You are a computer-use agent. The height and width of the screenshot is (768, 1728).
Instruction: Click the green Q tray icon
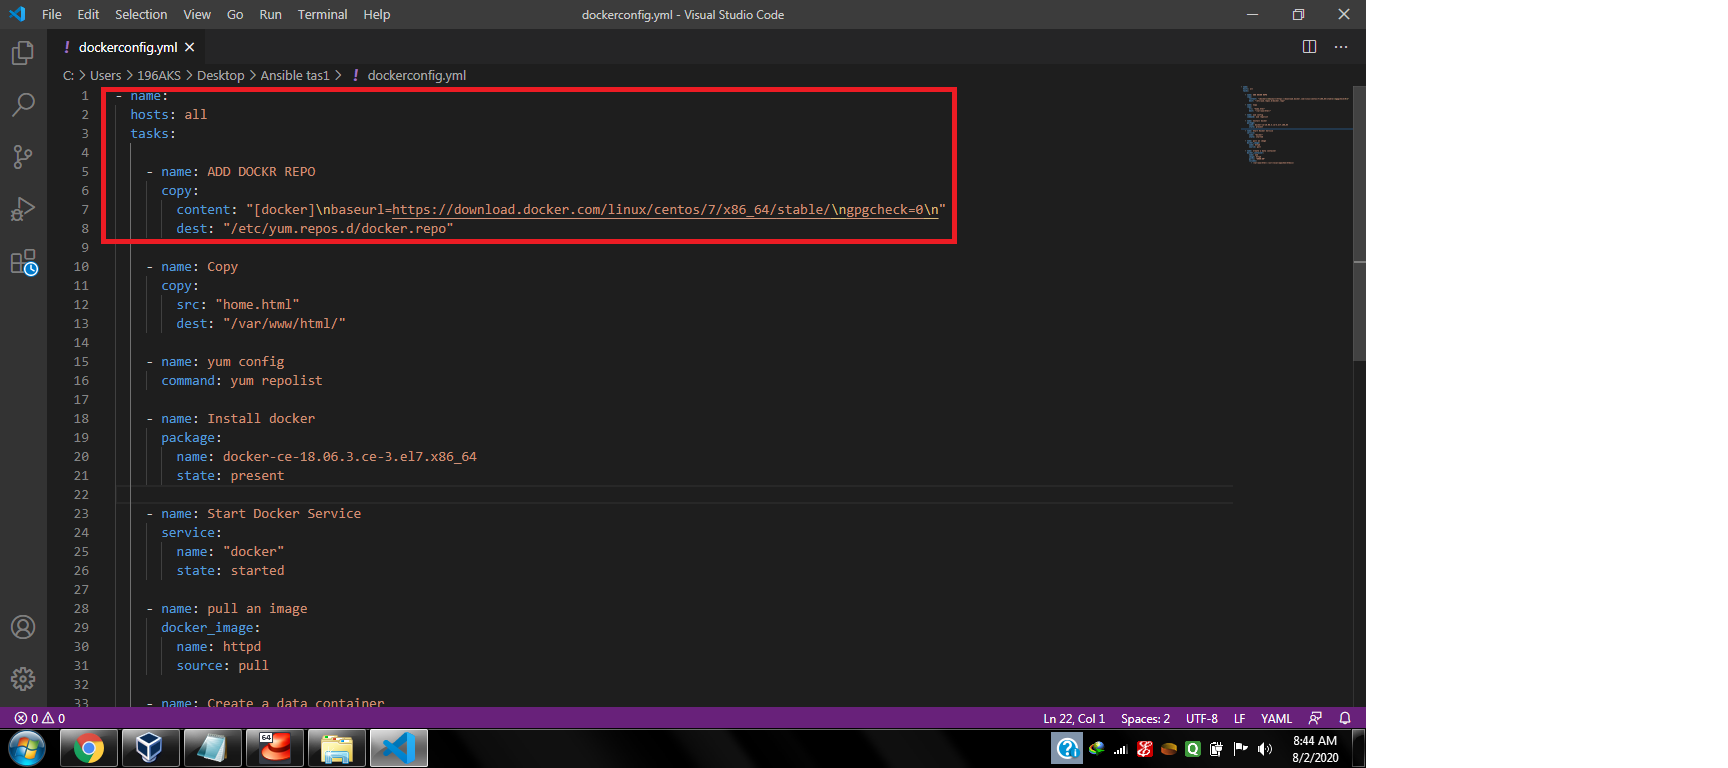(1193, 748)
